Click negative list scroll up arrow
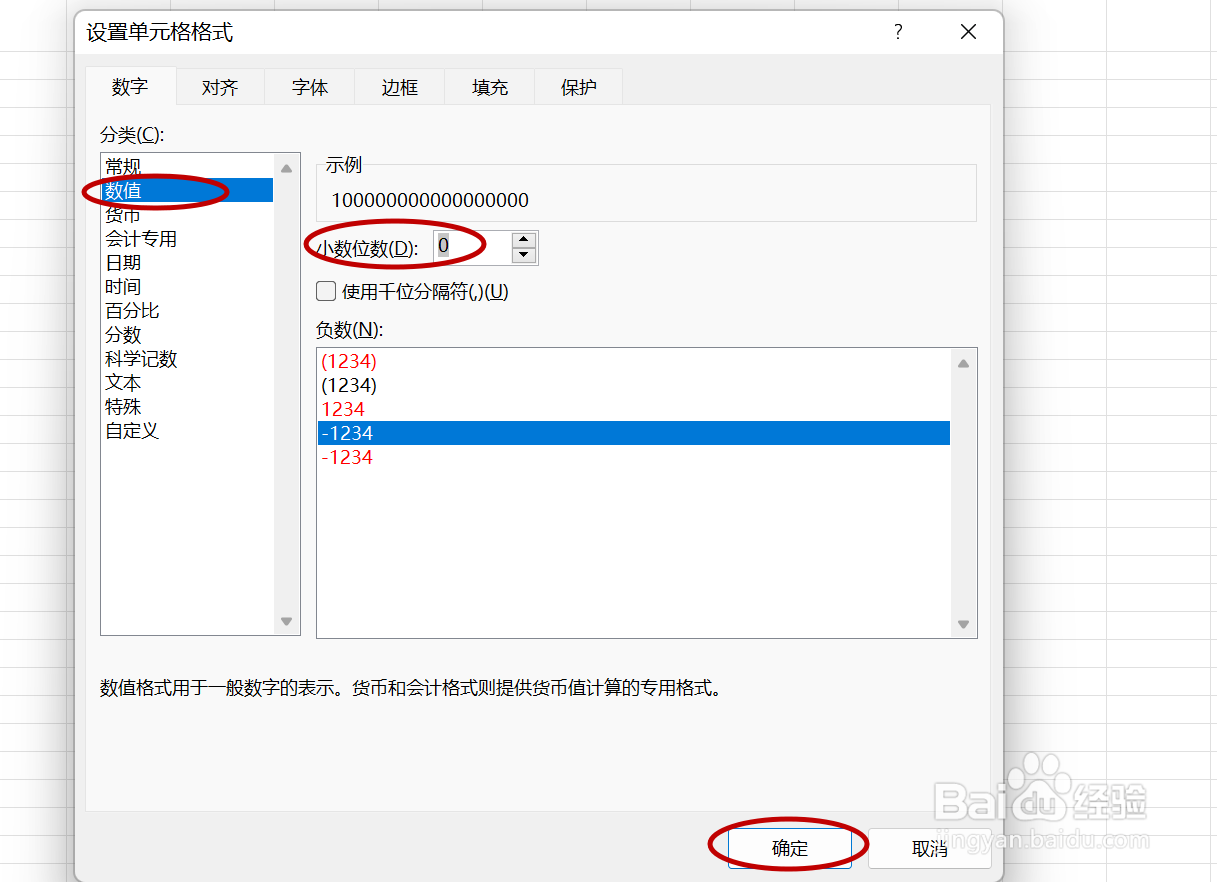Screen dimensions: 1217x882 click(963, 364)
